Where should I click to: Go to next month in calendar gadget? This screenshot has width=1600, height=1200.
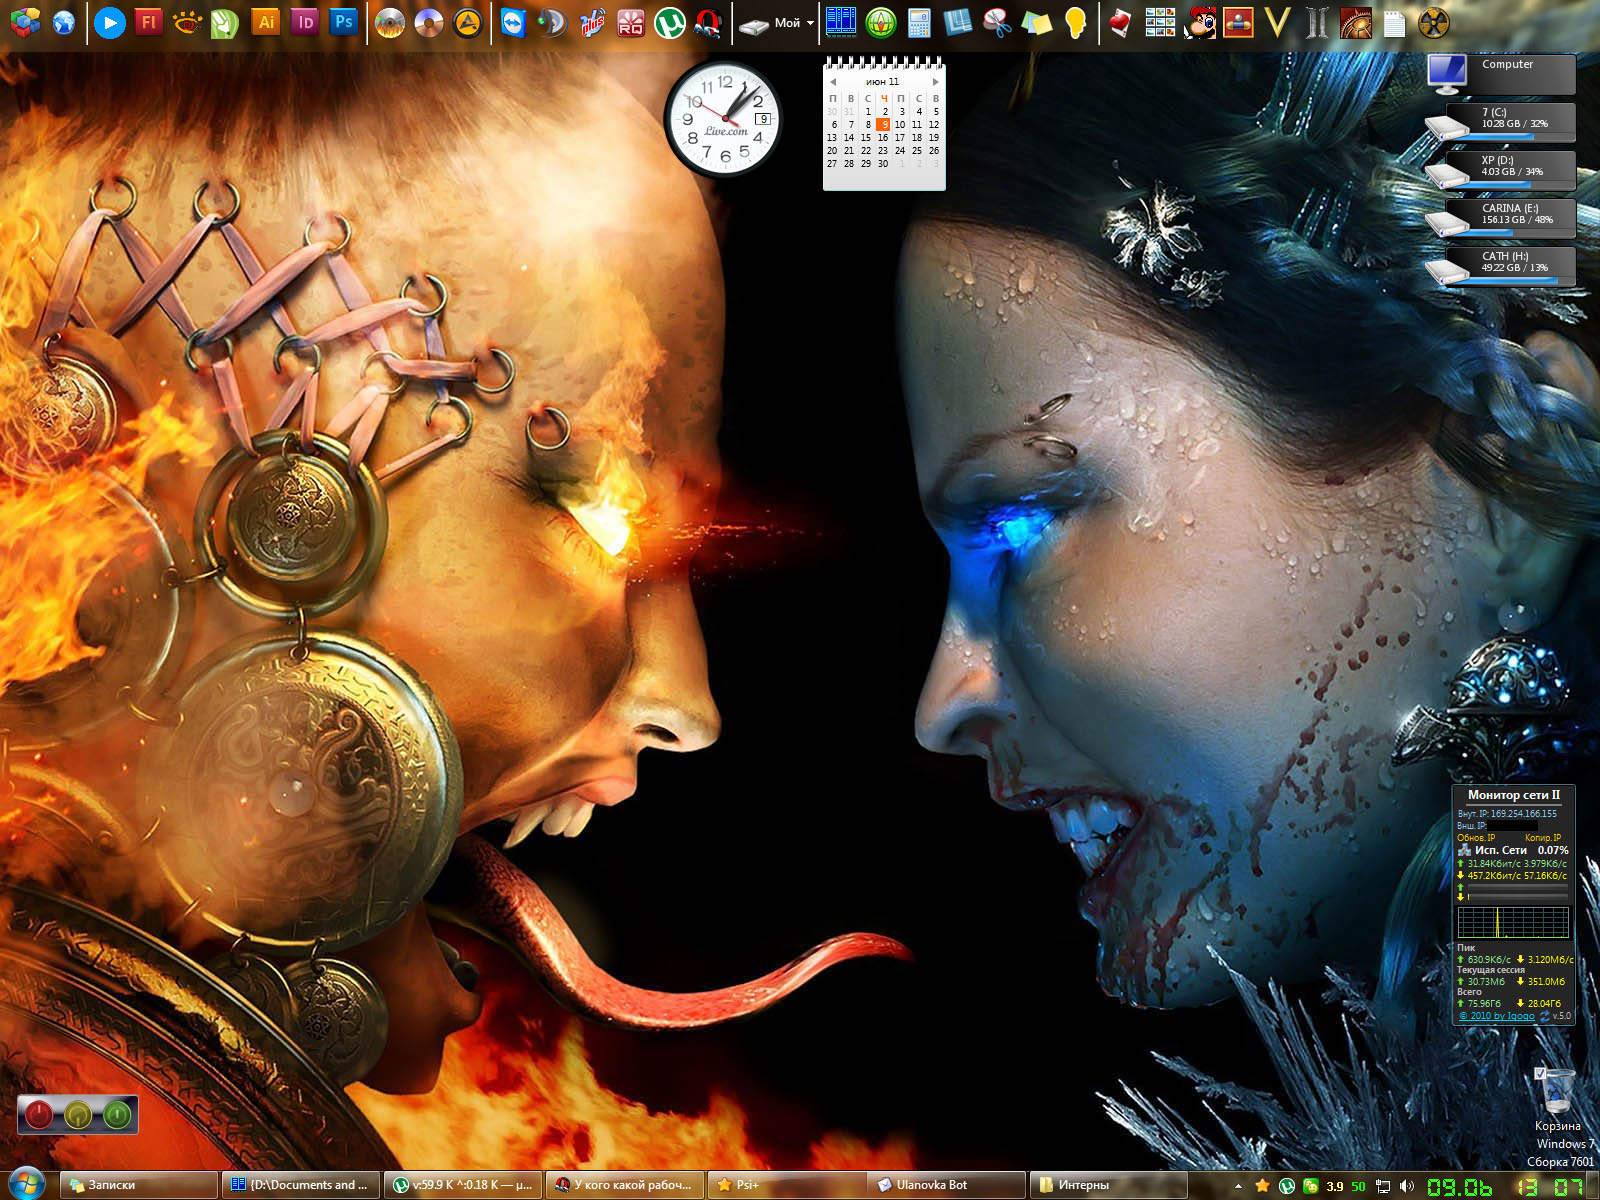(x=935, y=82)
